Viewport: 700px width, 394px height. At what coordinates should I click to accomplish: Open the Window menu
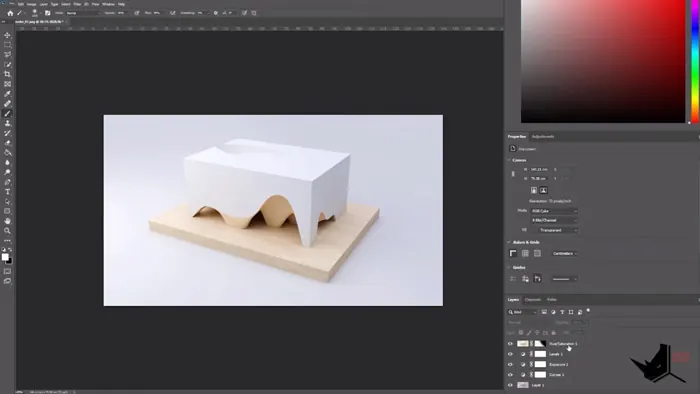click(108, 4)
